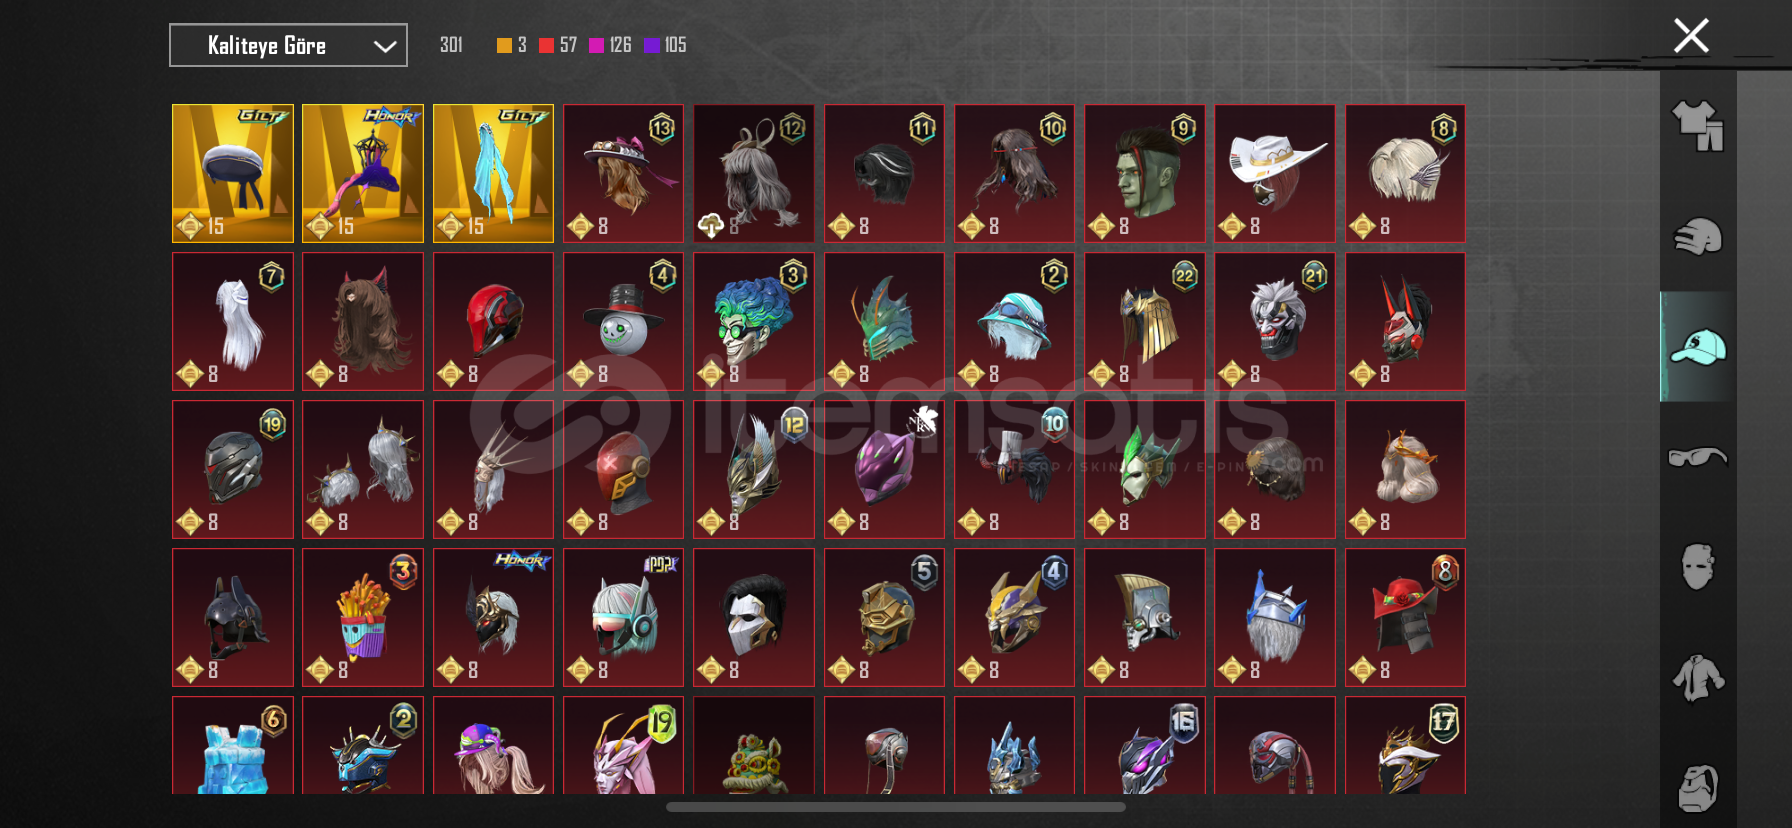Select the gold GILT beret headgear
This screenshot has height=828, width=1792.
tap(233, 173)
